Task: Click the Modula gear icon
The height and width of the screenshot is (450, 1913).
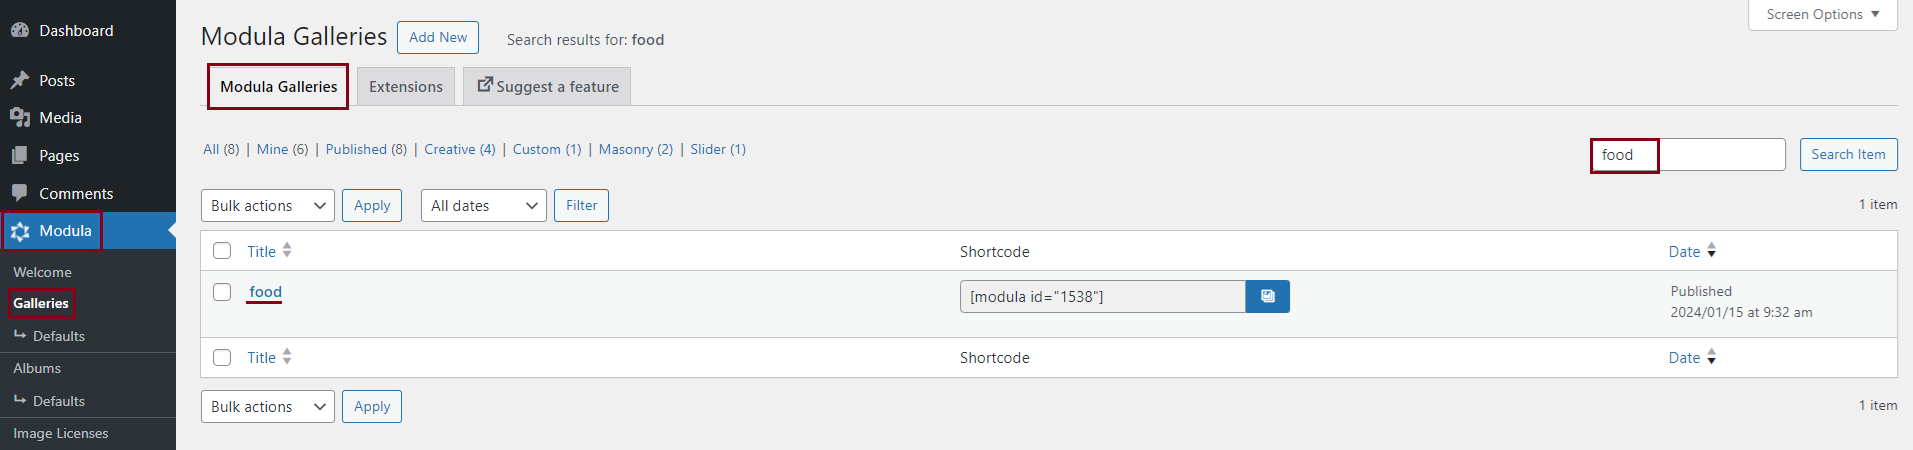Action: [x=20, y=231]
